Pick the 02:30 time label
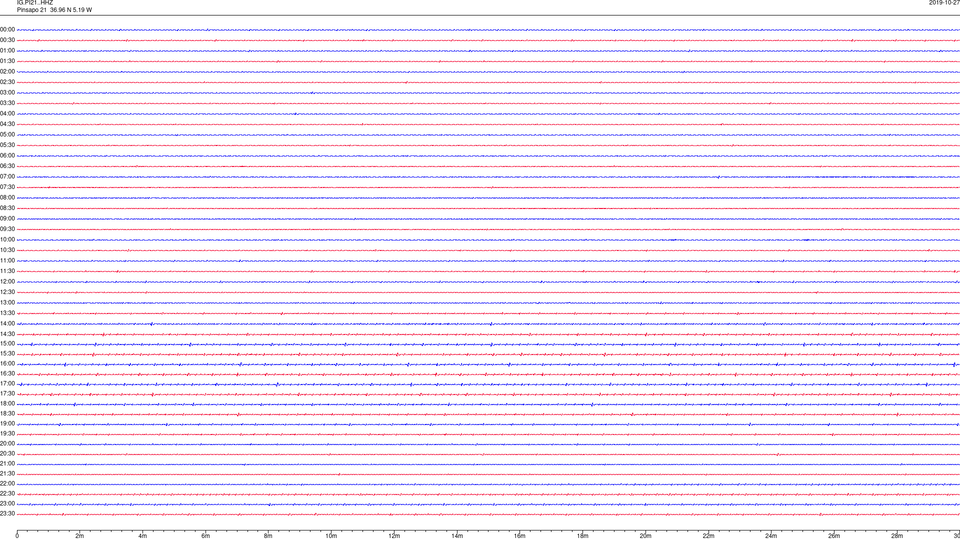Screen dimensions: 960x540 7,82
